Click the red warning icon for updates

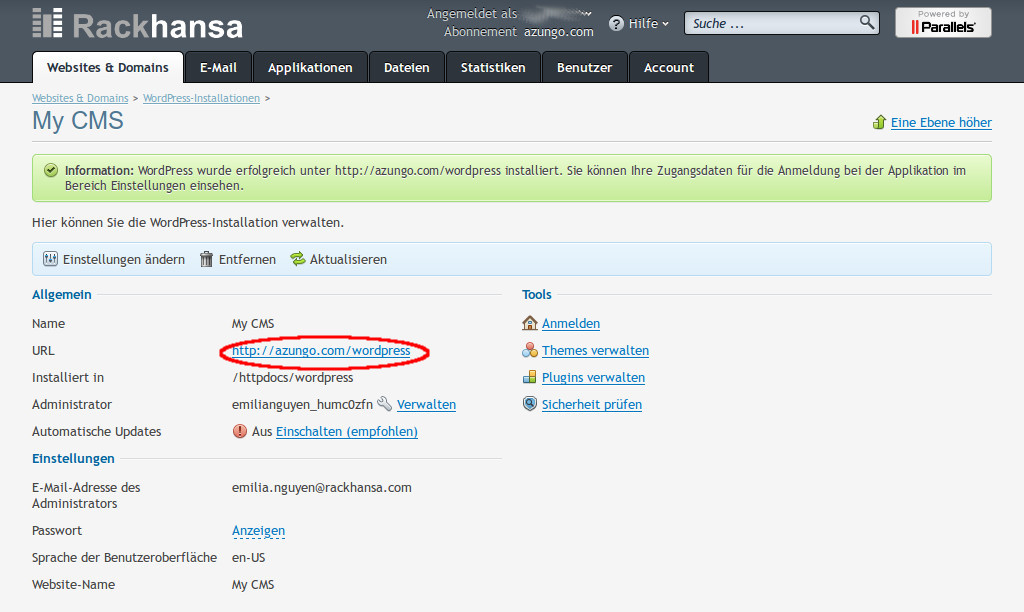tap(240, 431)
